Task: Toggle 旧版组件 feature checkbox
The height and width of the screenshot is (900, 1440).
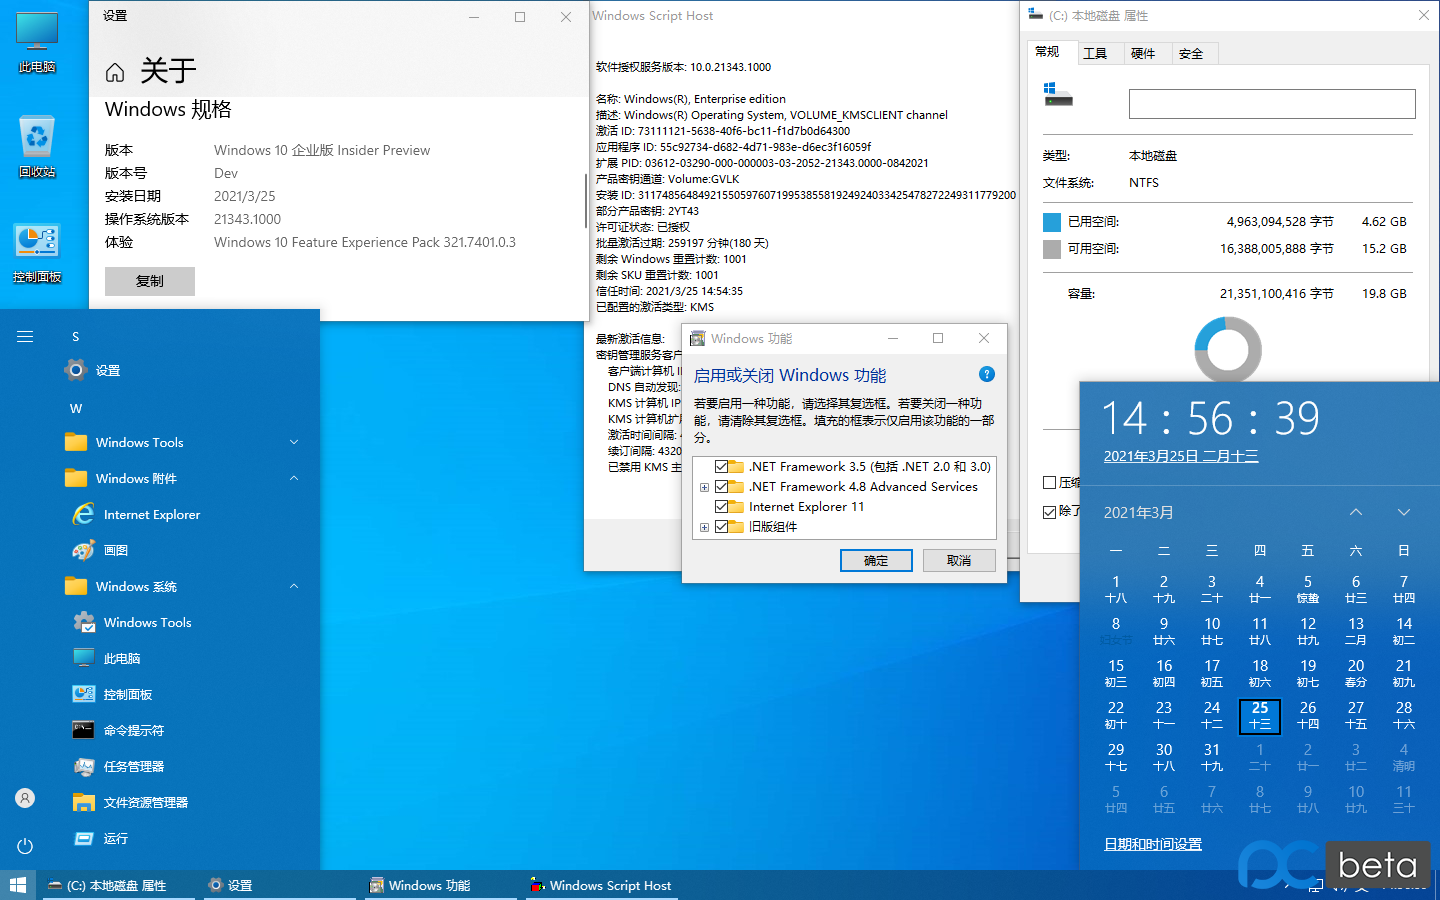Action: point(721,526)
